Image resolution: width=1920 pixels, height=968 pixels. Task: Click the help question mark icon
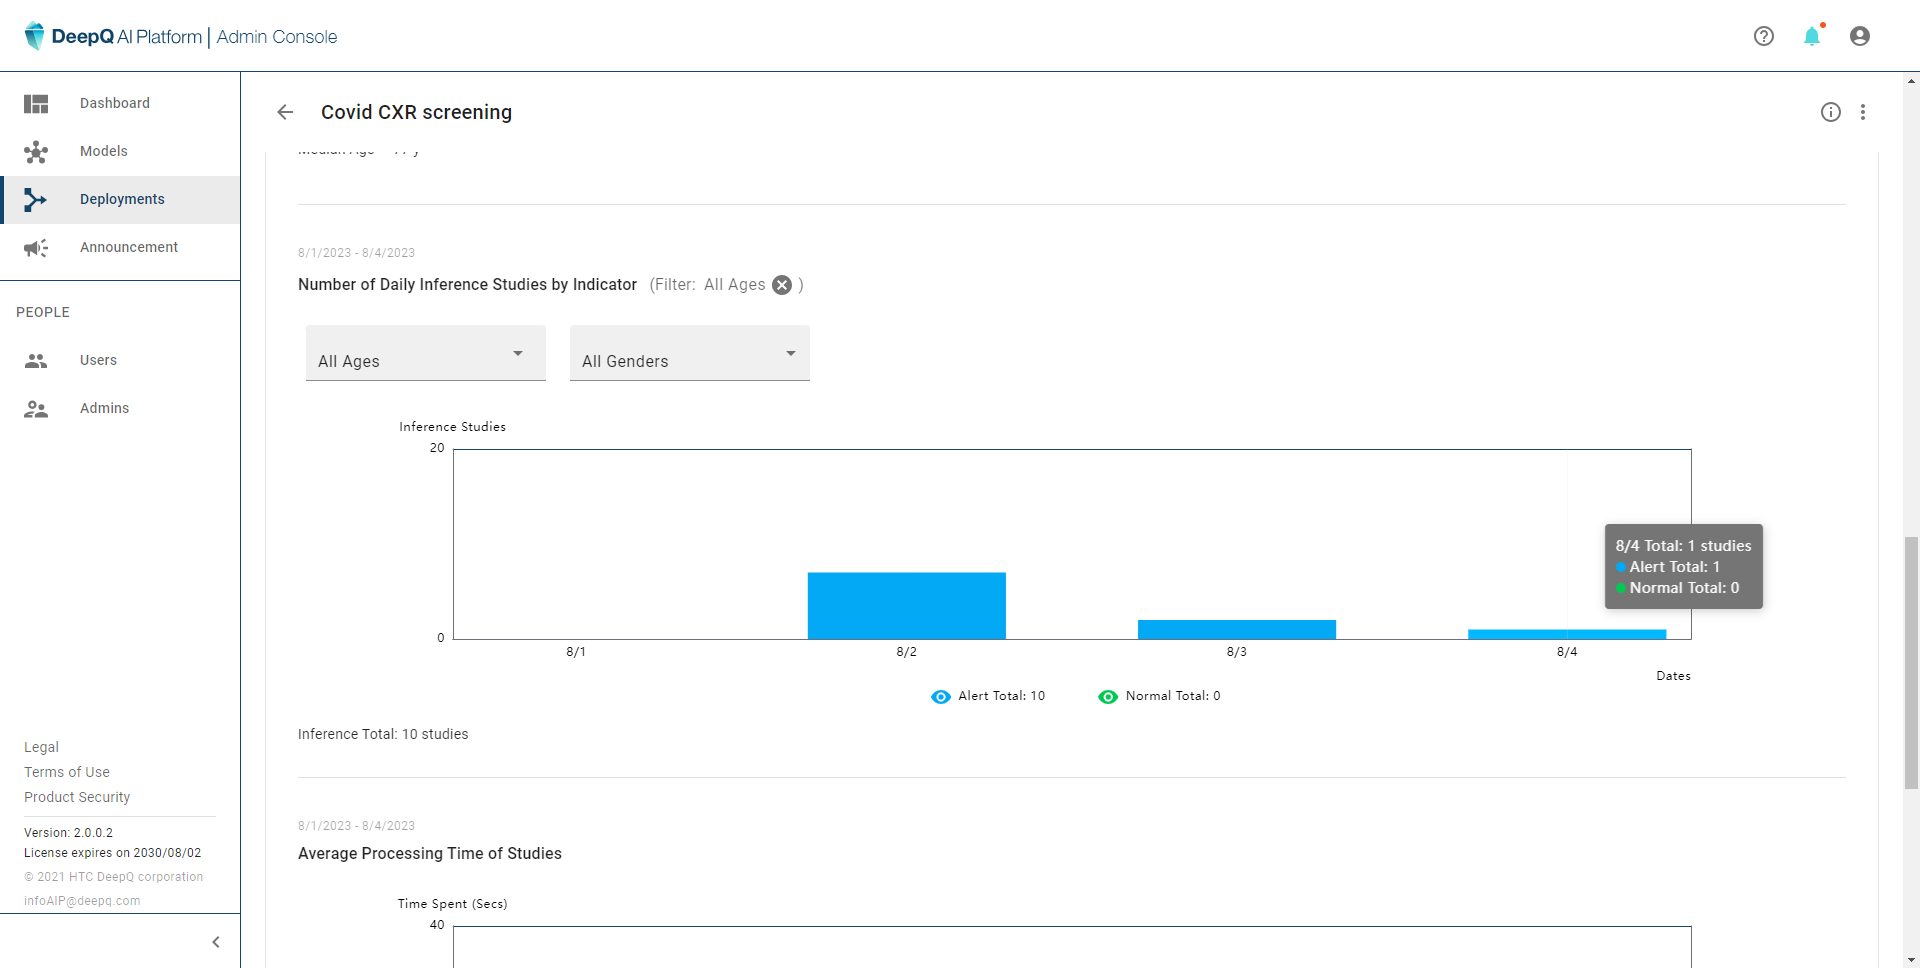pyautogui.click(x=1764, y=36)
